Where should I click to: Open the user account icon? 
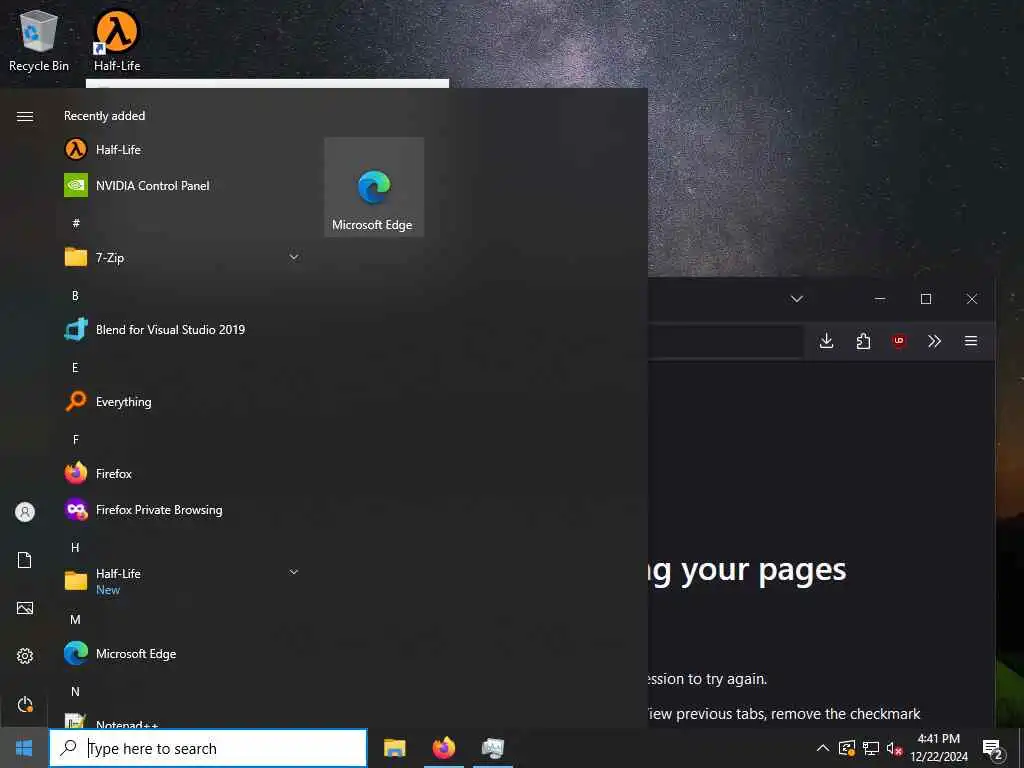point(25,512)
